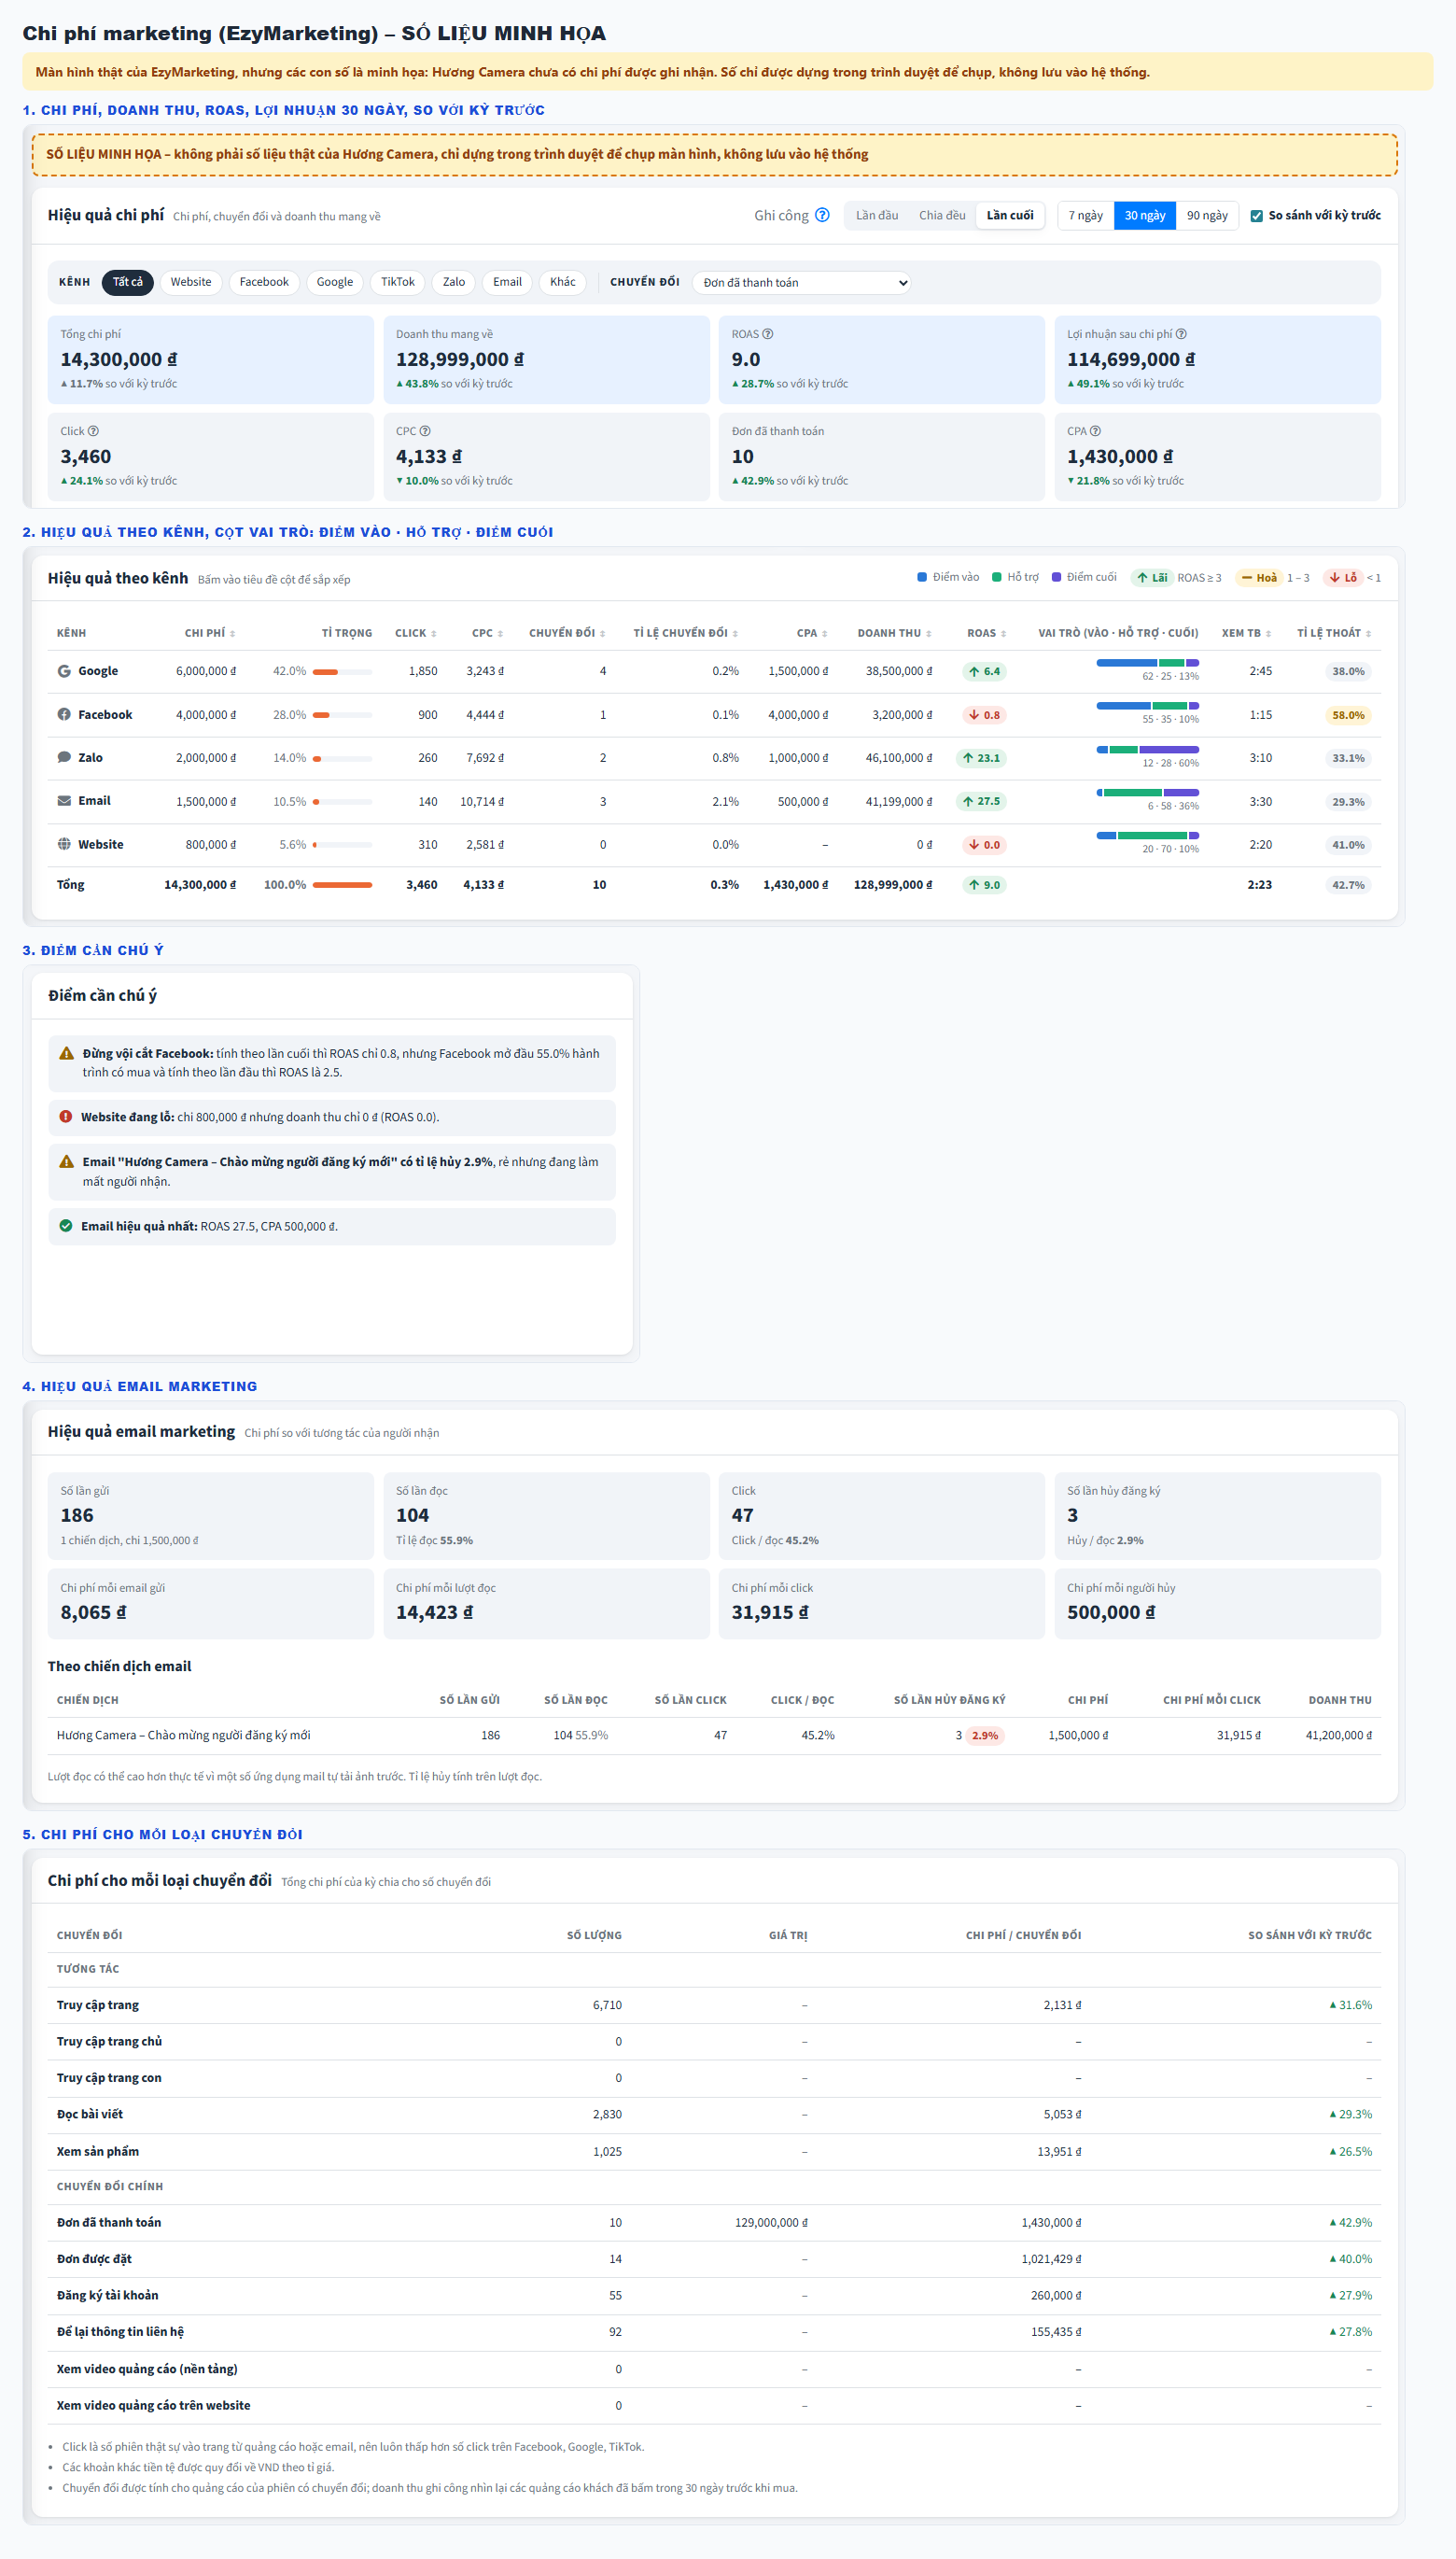Filter by the TikTok channel chip
This screenshot has width=1456, height=2559.
point(398,282)
